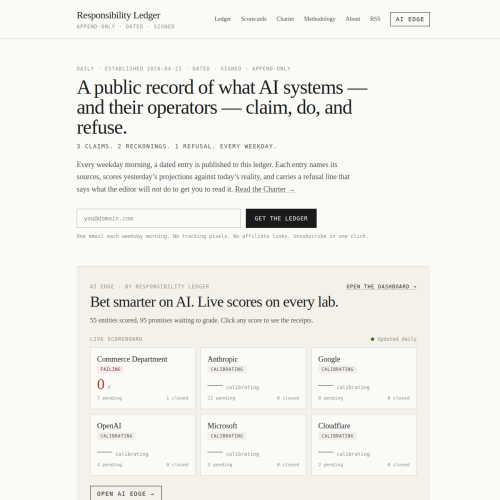Click the FAILING badge on Commerce Department

click(110, 369)
